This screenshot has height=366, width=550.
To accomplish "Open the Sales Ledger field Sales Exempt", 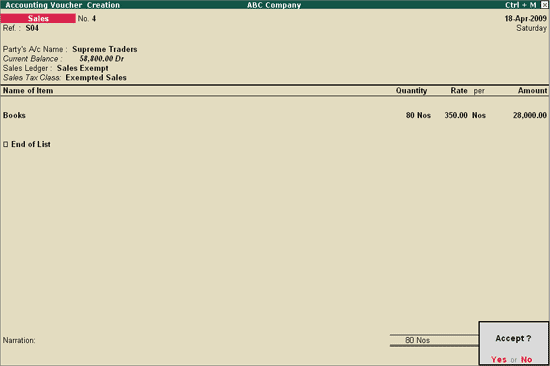I will click(82, 68).
